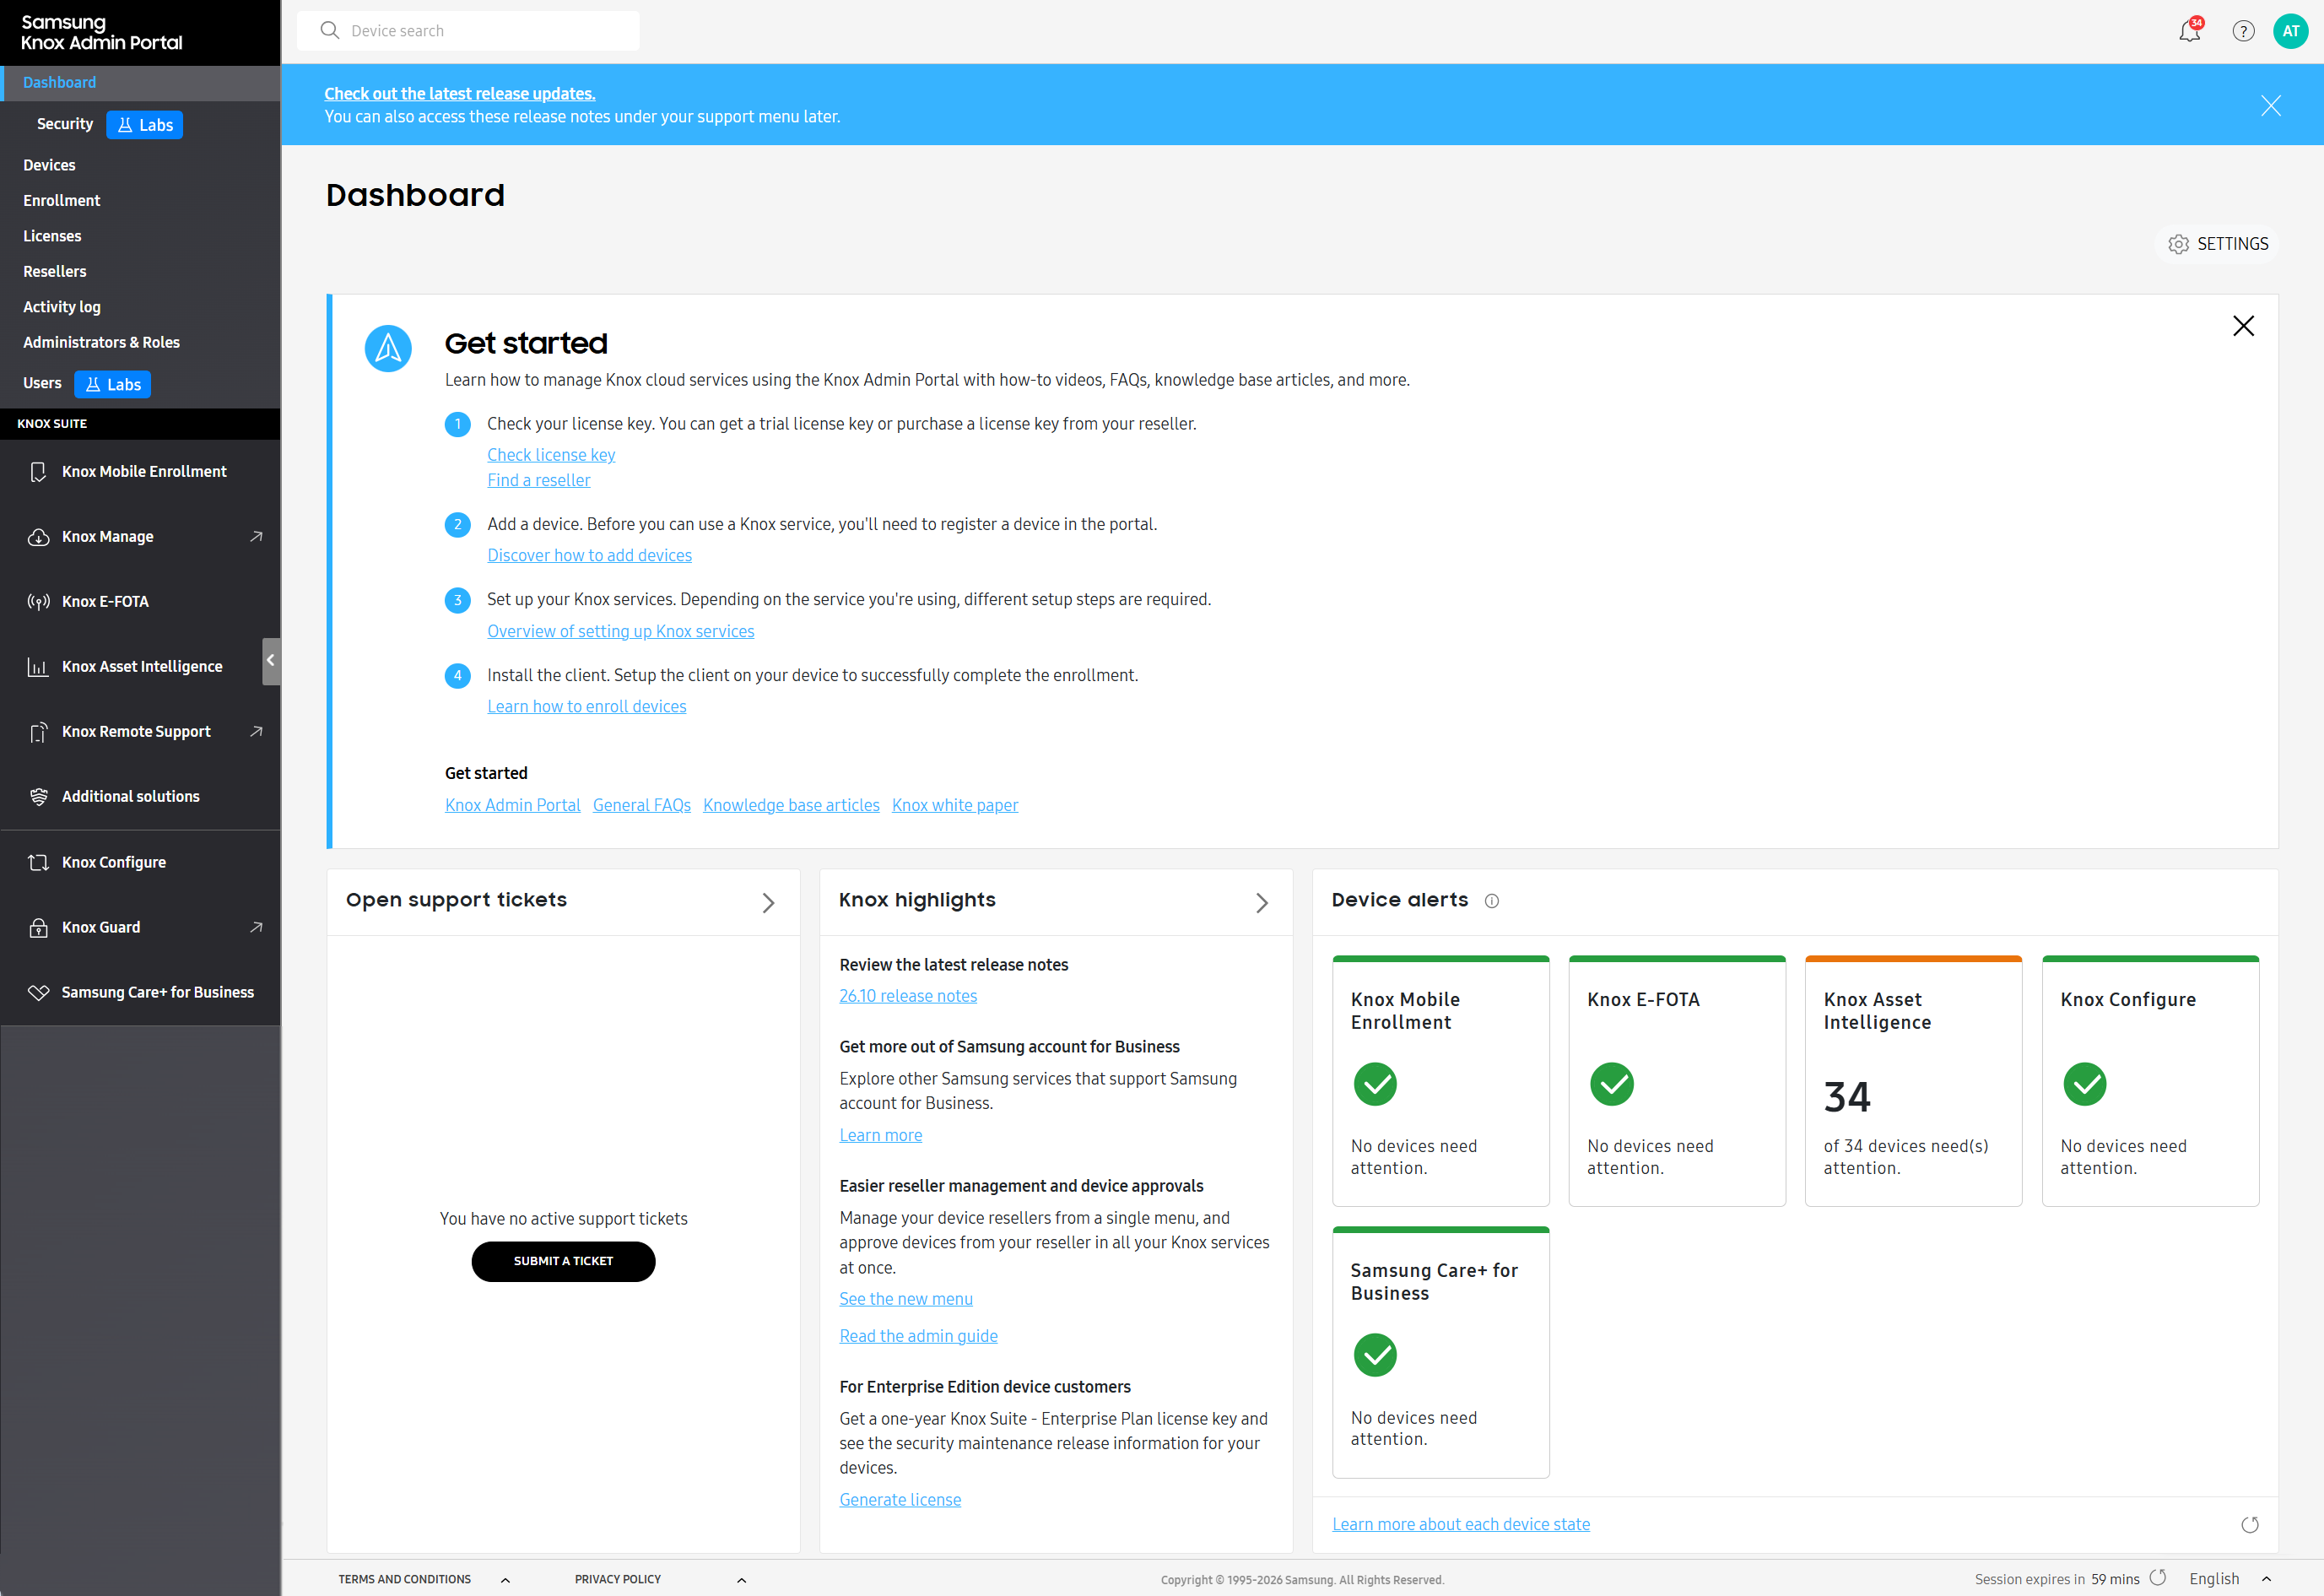The image size is (2324, 1596).
Task: Click the Security Labs badge
Action: [x=145, y=125]
